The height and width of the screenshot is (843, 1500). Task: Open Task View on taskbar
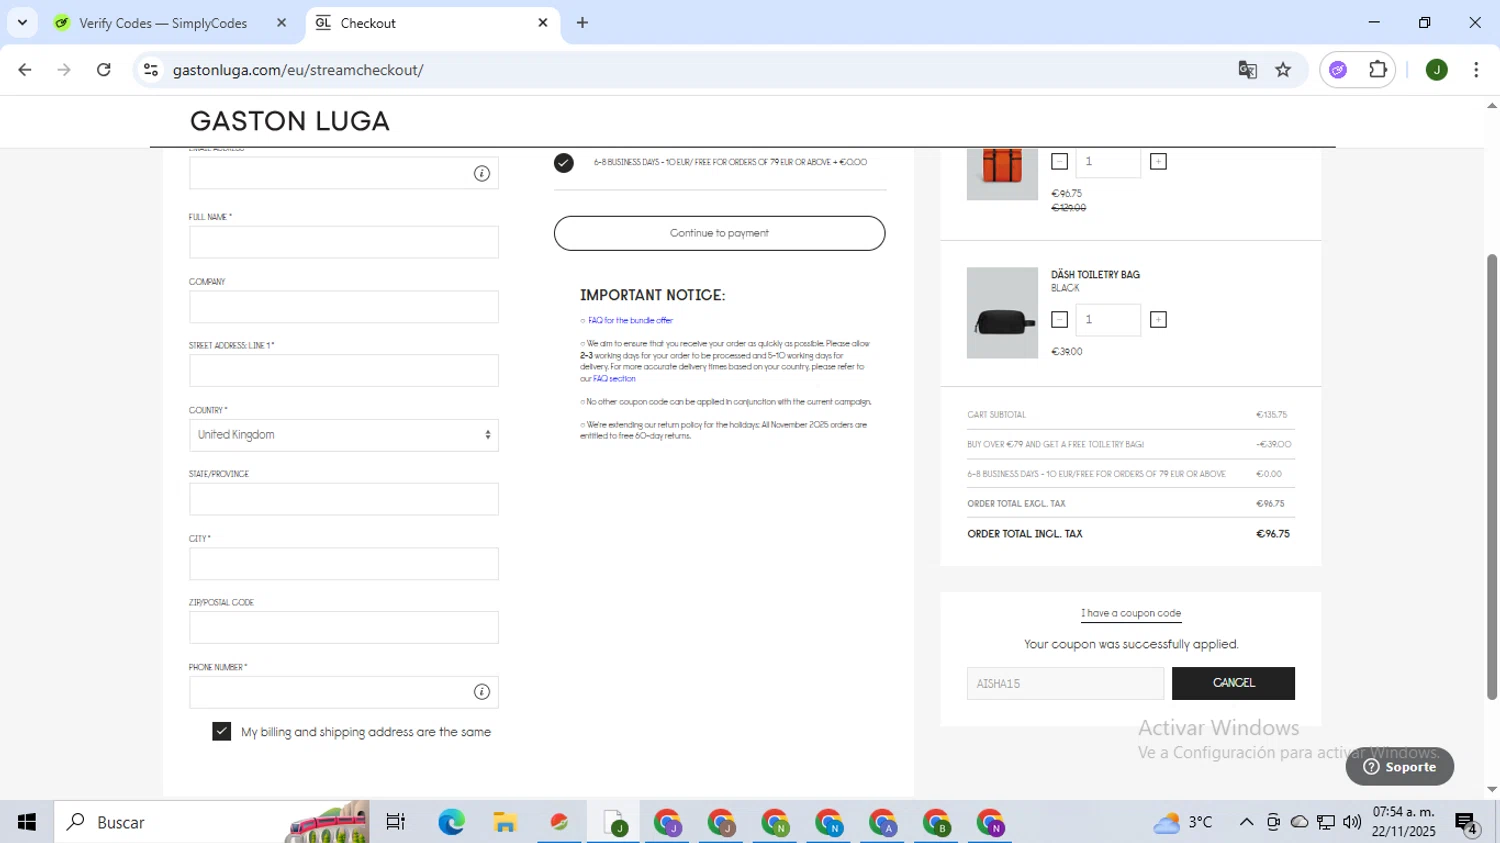click(396, 822)
